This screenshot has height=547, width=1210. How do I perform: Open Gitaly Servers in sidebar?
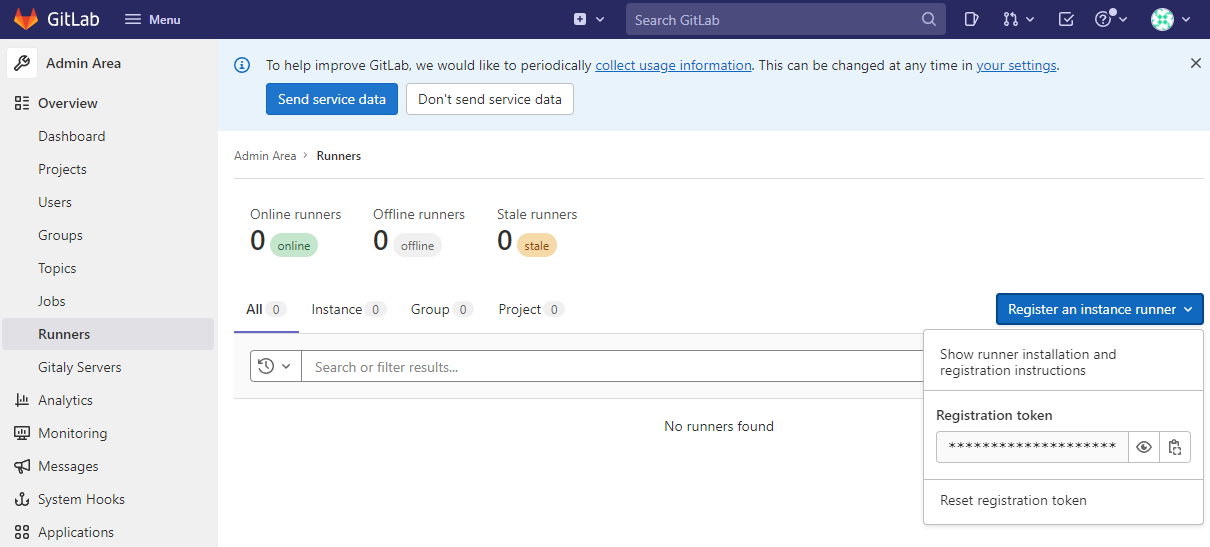pyautogui.click(x=79, y=367)
